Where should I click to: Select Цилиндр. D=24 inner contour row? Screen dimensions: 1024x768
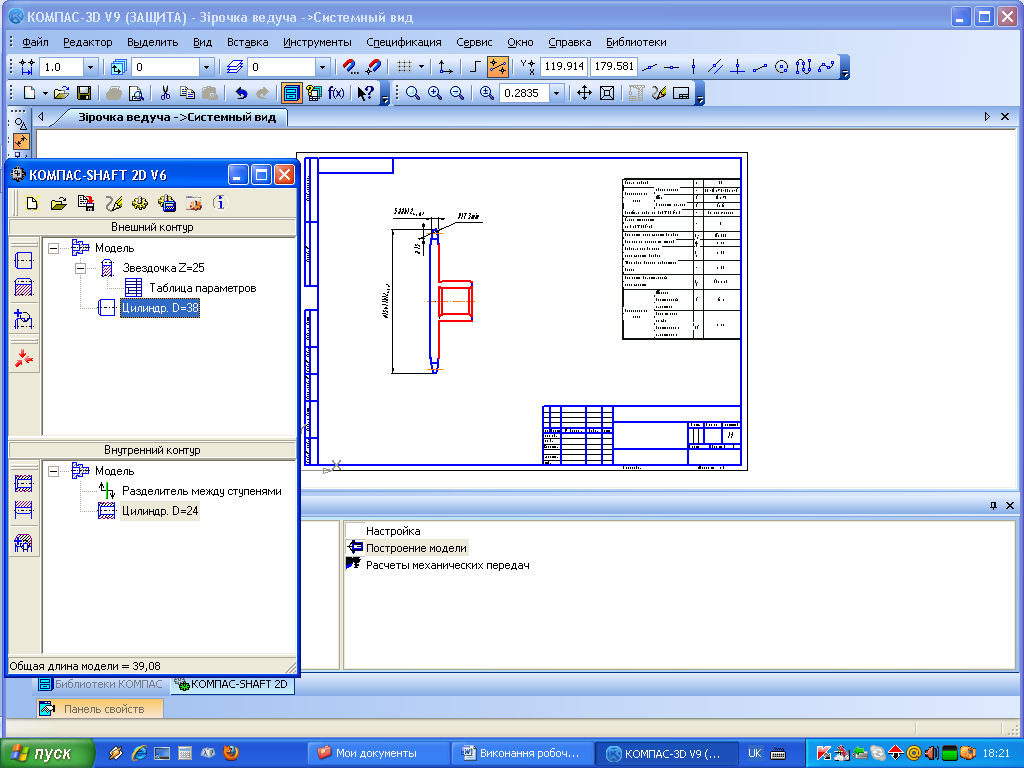click(148, 511)
